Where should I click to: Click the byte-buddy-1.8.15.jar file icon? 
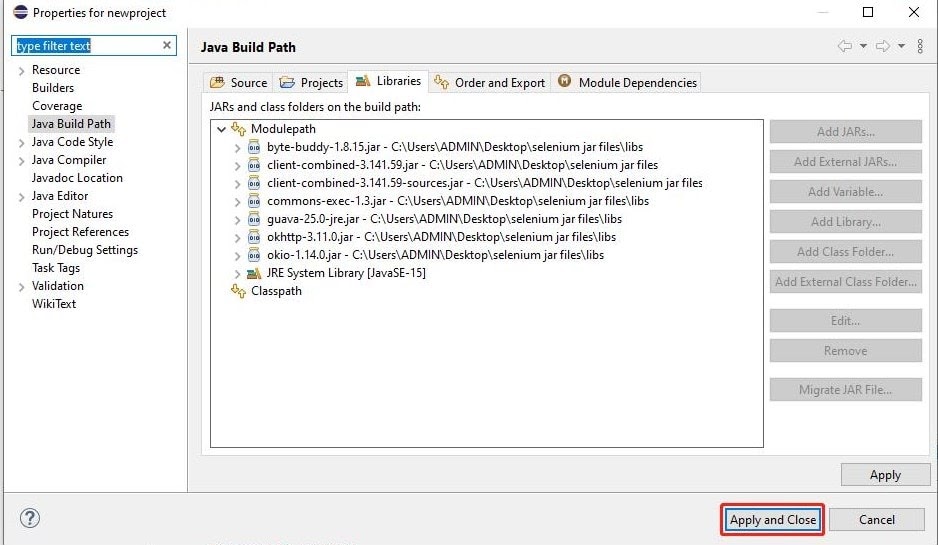(254, 147)
